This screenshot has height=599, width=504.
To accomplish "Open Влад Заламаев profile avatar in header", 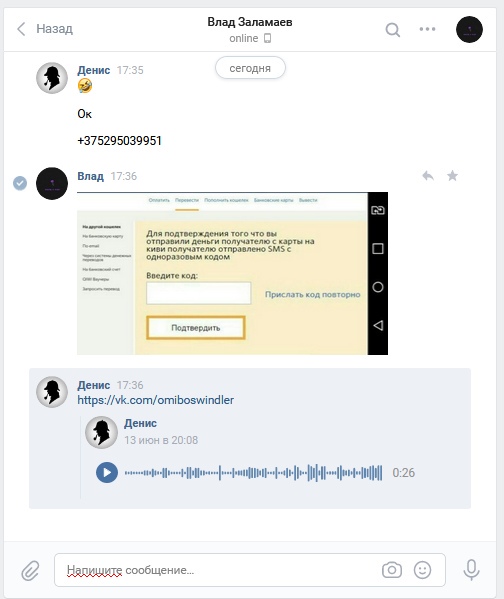I will [469, 29].
